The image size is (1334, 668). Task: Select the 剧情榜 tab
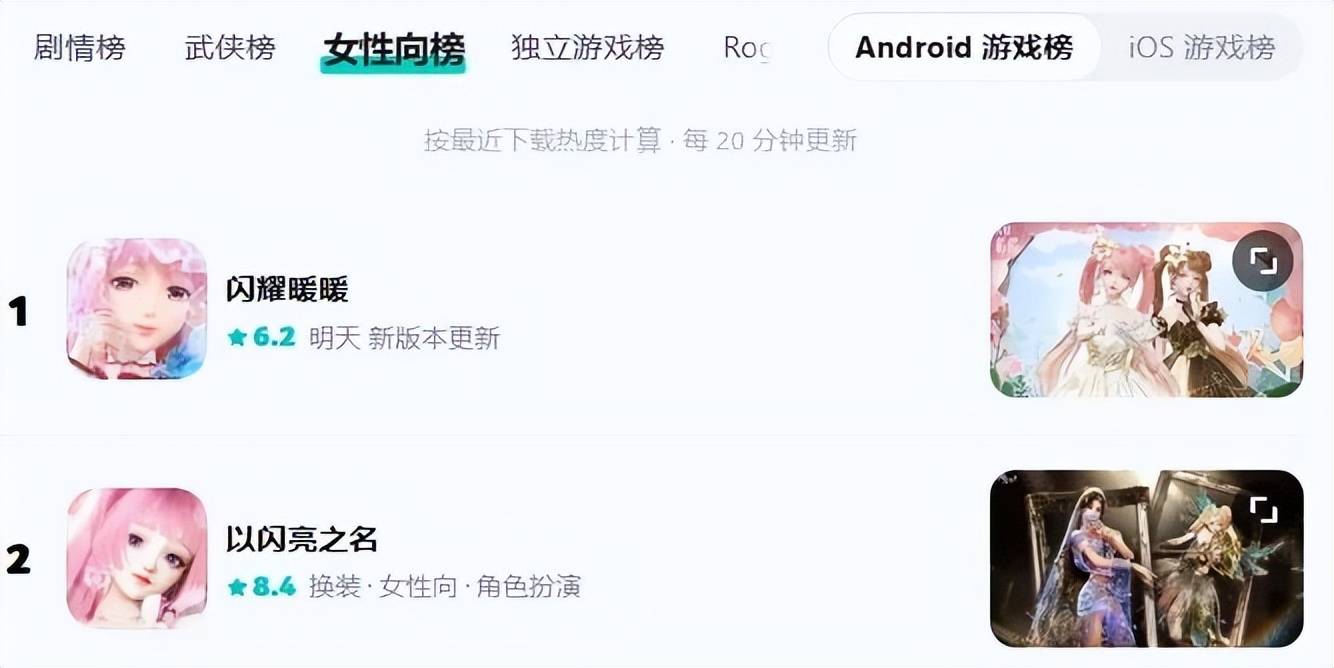[80, 47]
